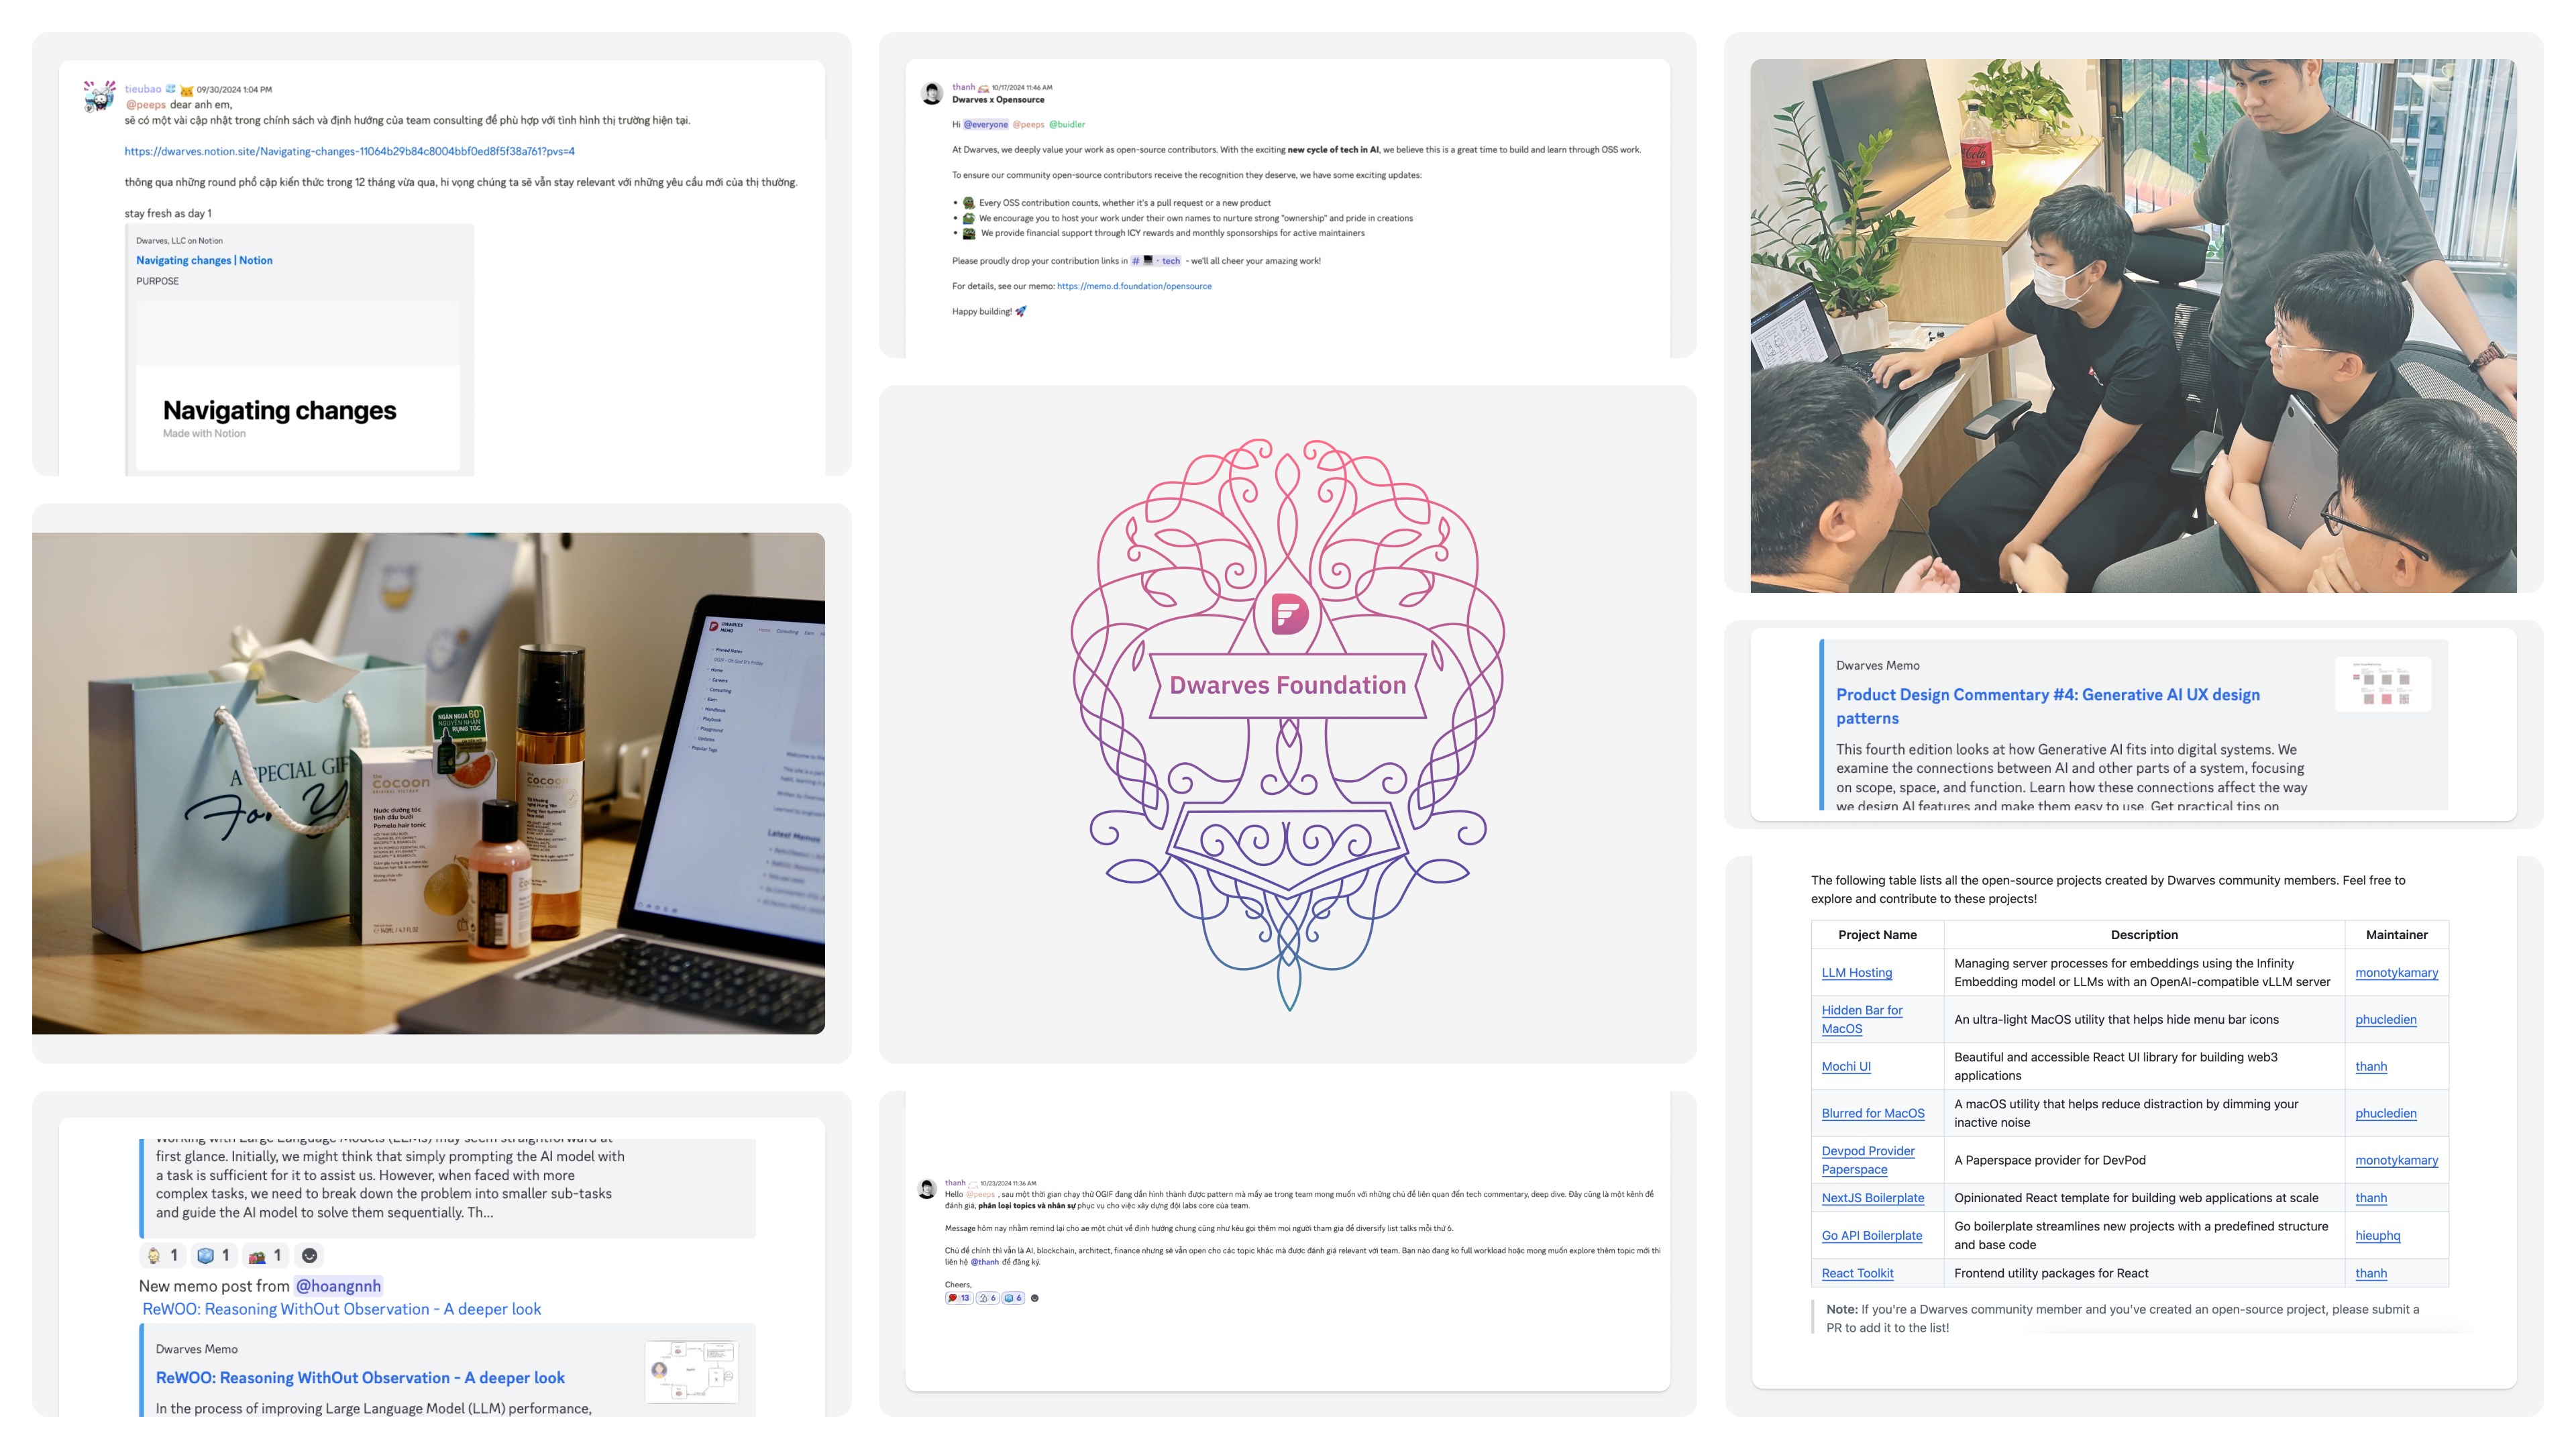Open the Blurred for MacOS project link
This screenshot has height=1449, width=2576.
pyautogui.click(x=1873, y=1113)
